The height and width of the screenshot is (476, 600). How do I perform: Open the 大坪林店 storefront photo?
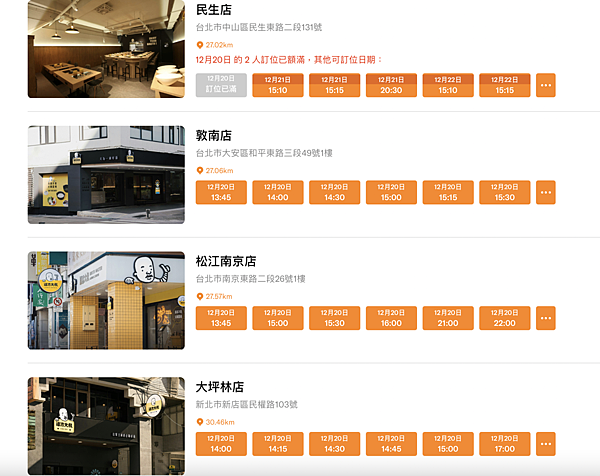[x=106, y=426]
